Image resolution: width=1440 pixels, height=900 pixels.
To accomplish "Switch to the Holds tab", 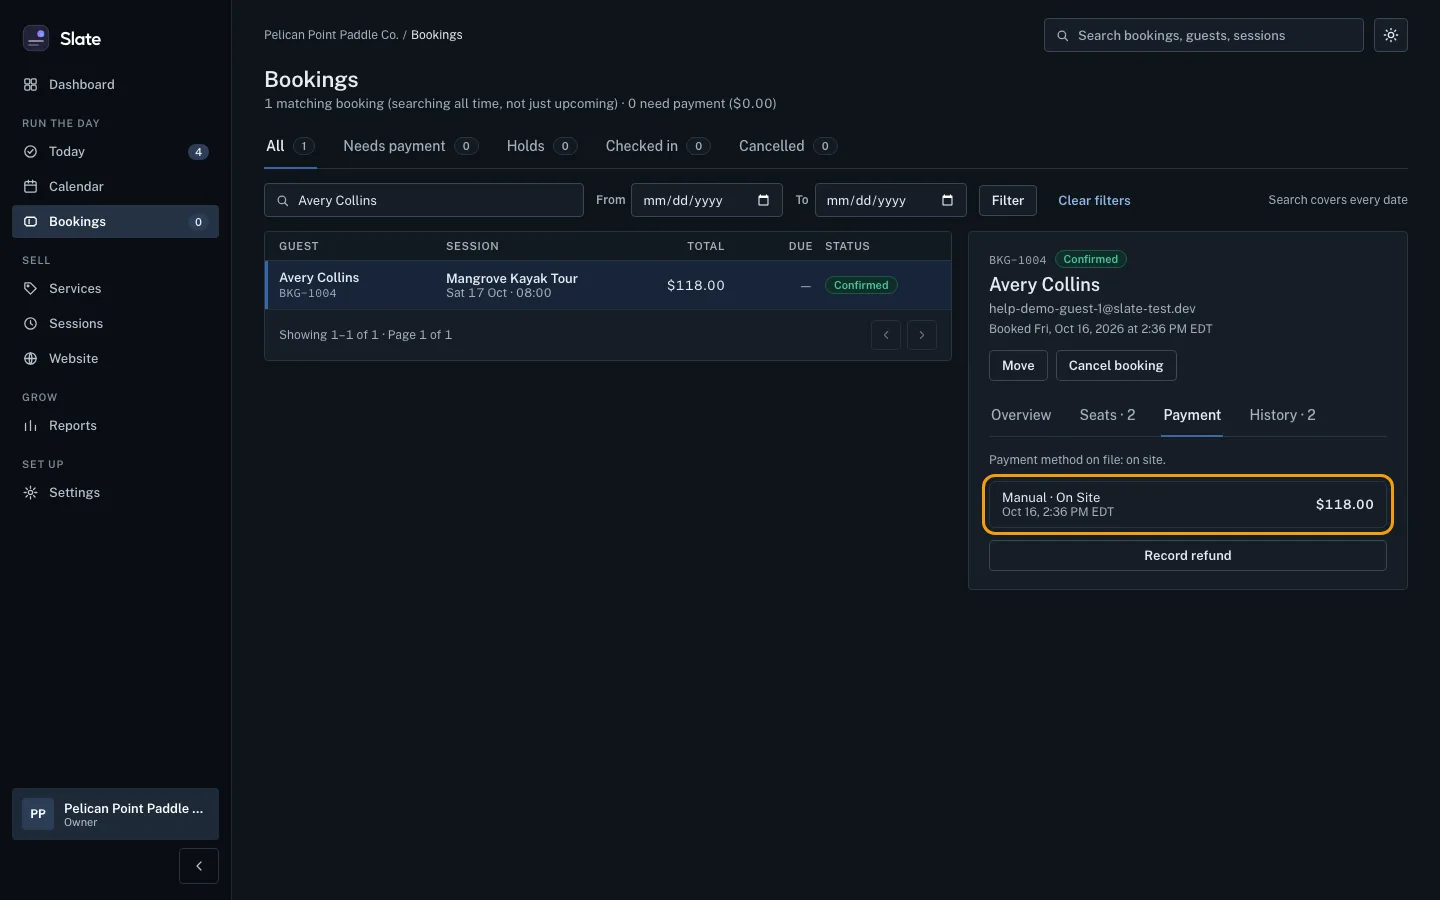I will (x=541, y=146).
